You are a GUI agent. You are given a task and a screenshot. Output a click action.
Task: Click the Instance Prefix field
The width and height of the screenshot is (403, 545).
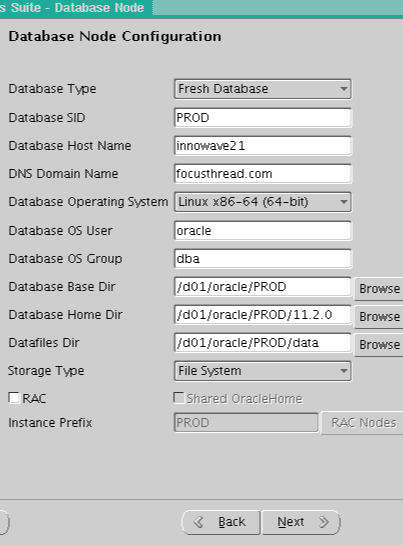click(x=246, y=423)
